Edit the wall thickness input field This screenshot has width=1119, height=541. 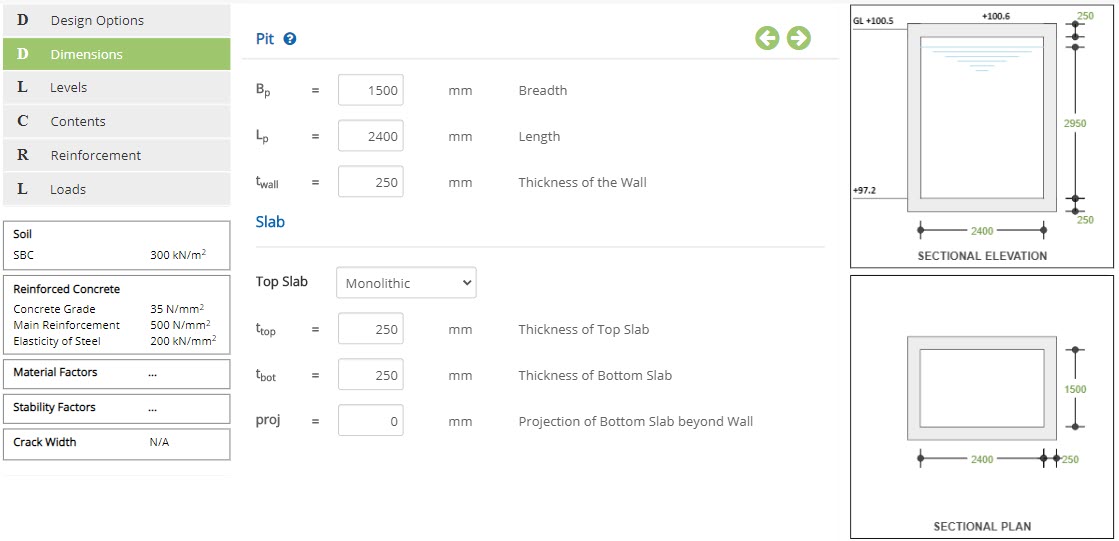pos(370,181)
